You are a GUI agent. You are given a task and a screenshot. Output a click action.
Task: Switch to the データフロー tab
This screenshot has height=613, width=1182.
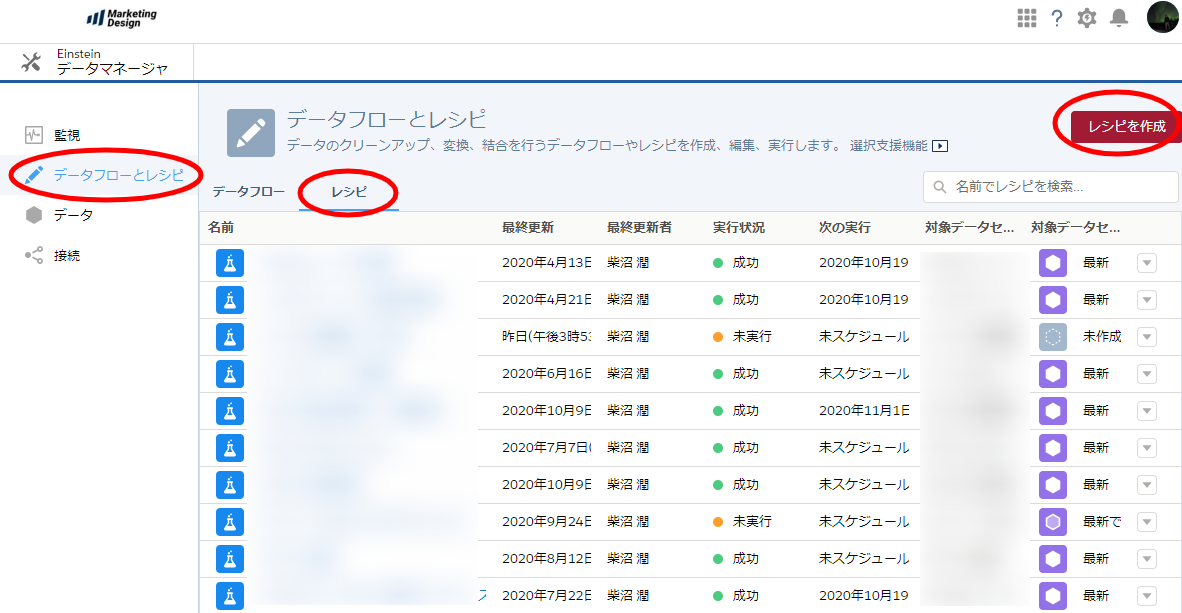pos(248,191)
